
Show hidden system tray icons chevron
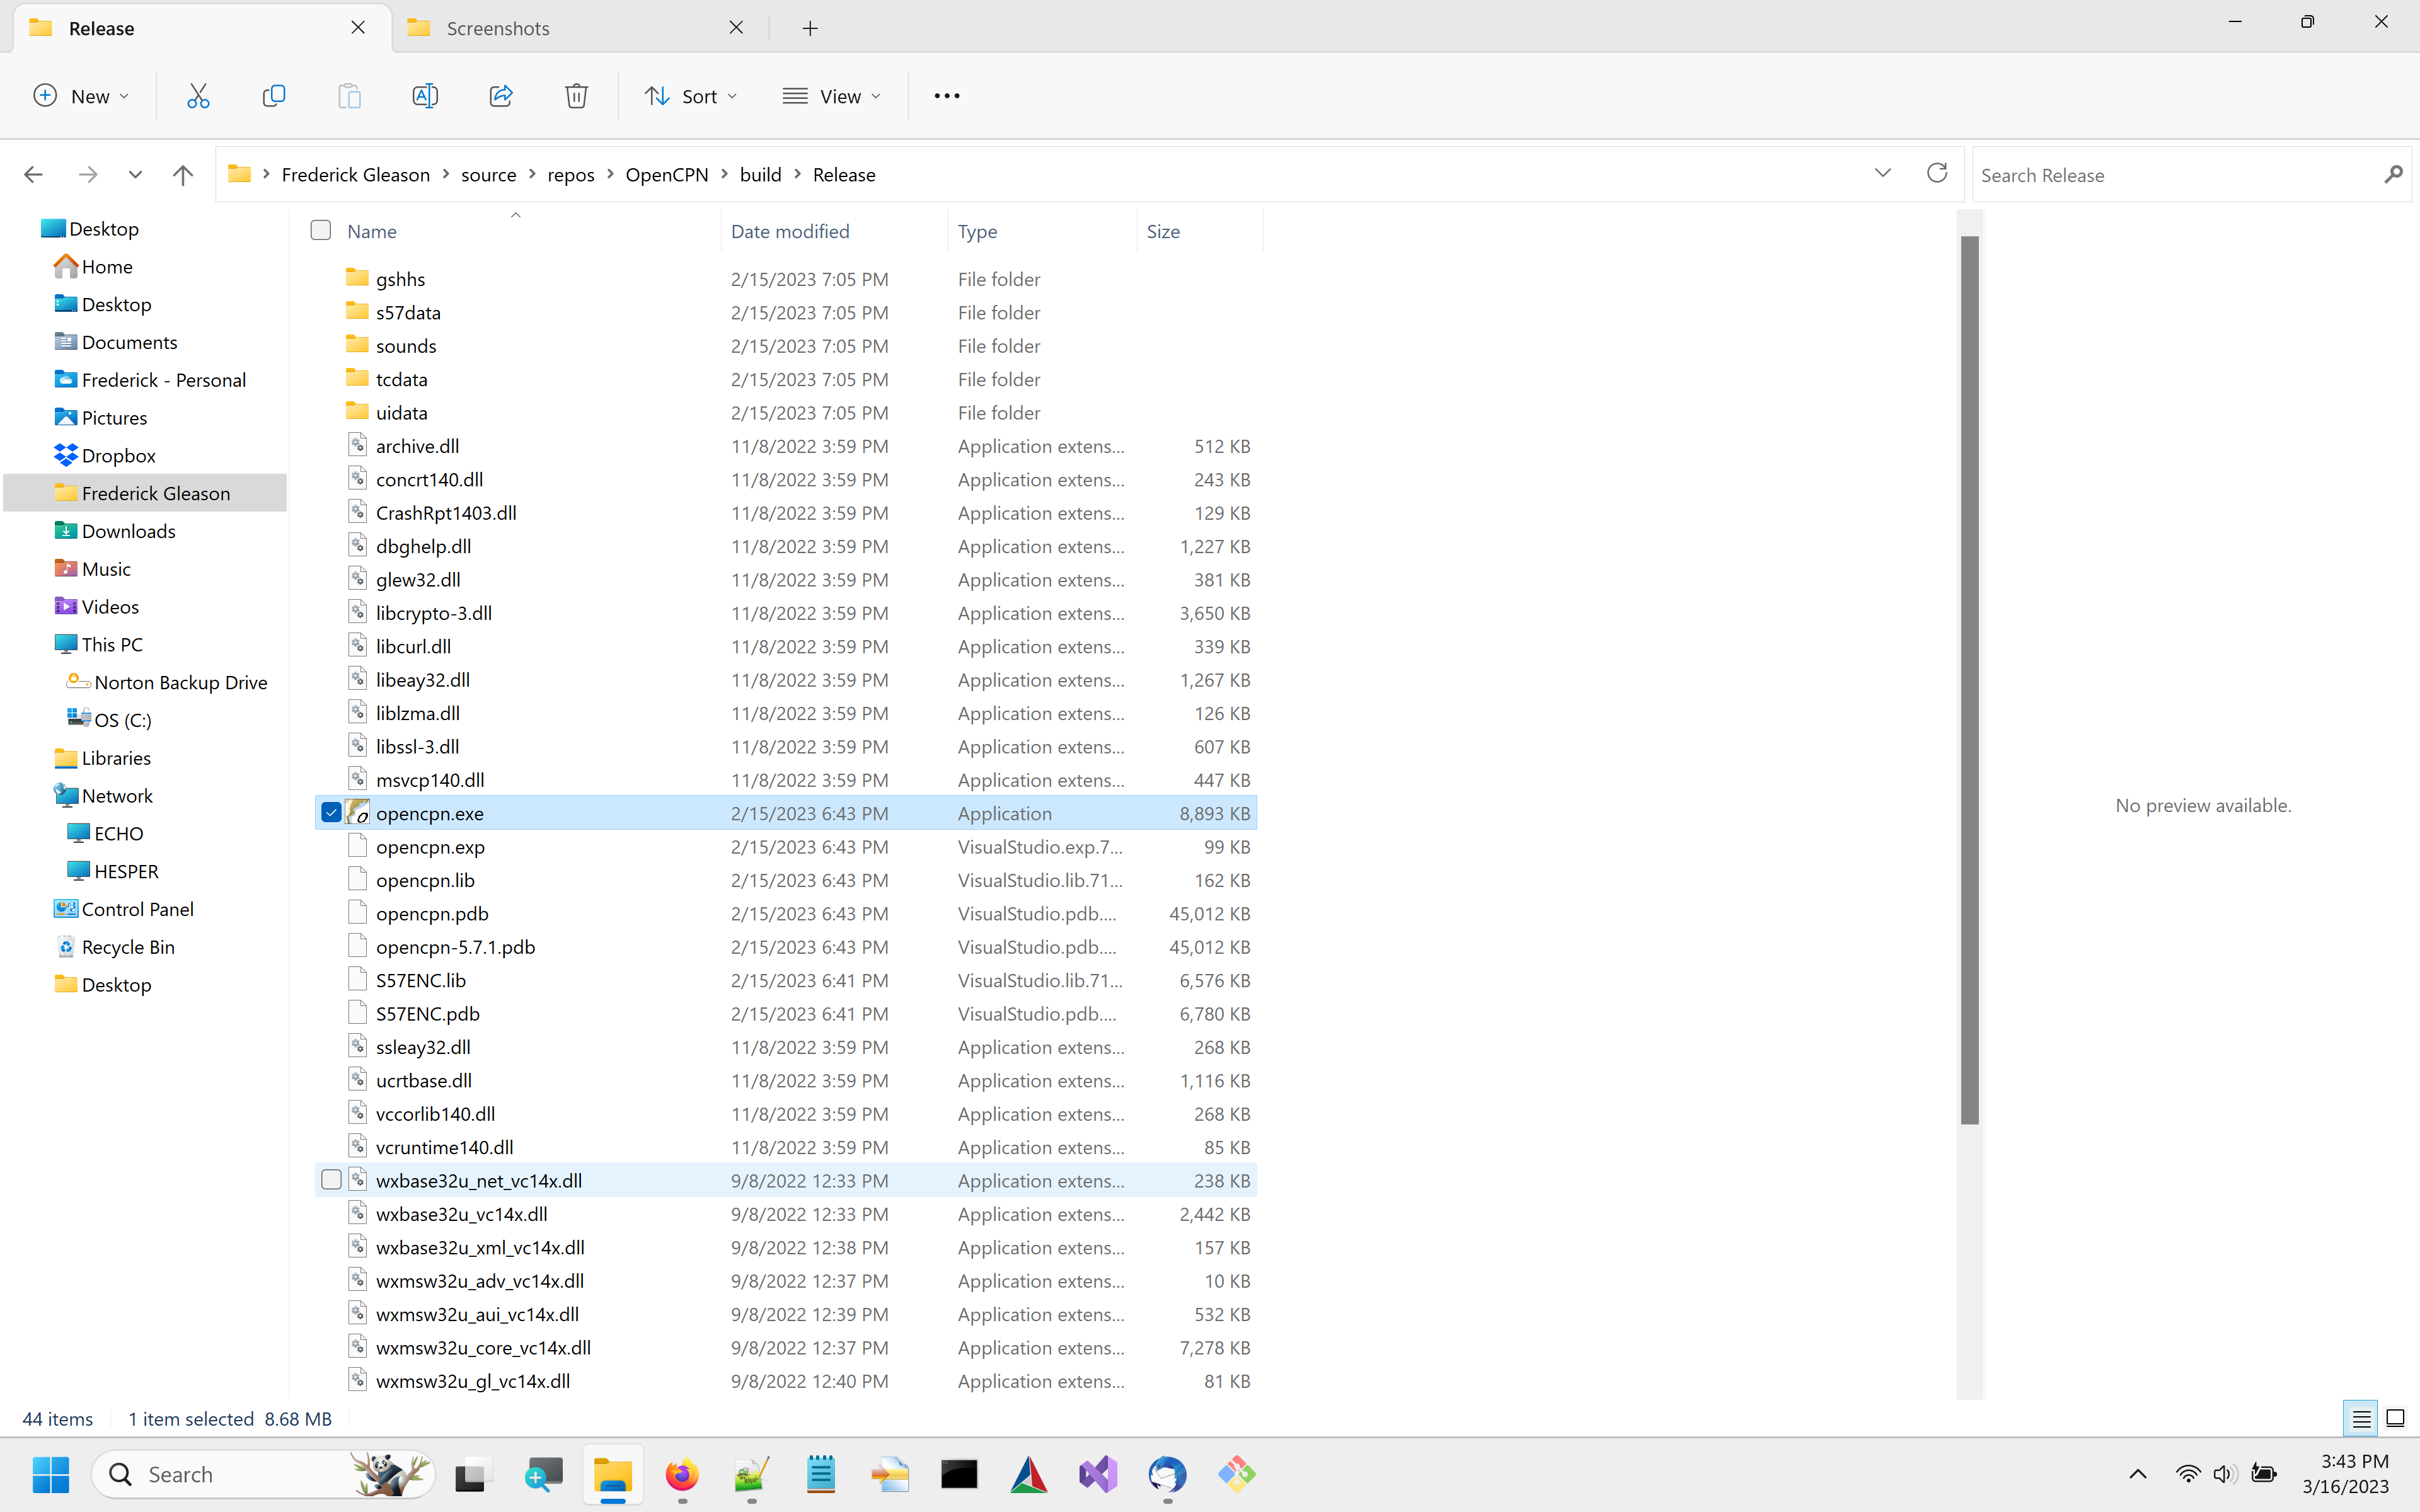[x=2137, y=1474]
